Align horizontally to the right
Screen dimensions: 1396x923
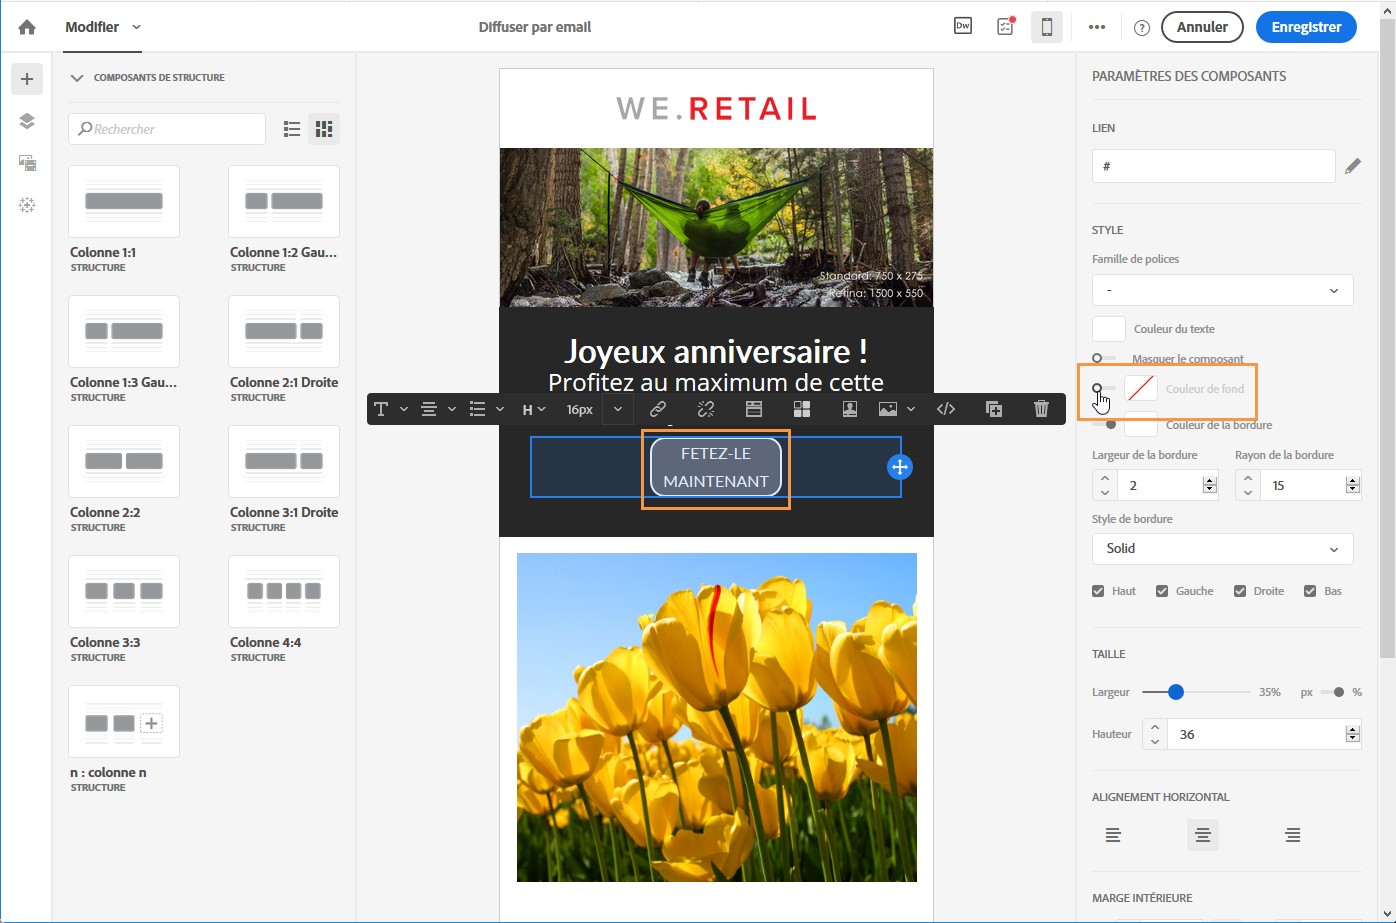tap(1293, 835)
